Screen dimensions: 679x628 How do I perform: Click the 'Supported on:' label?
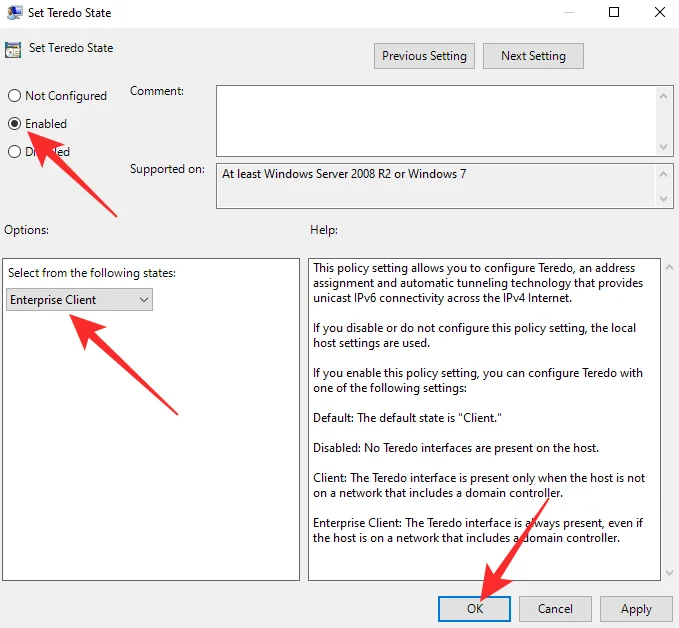point(167,169)
